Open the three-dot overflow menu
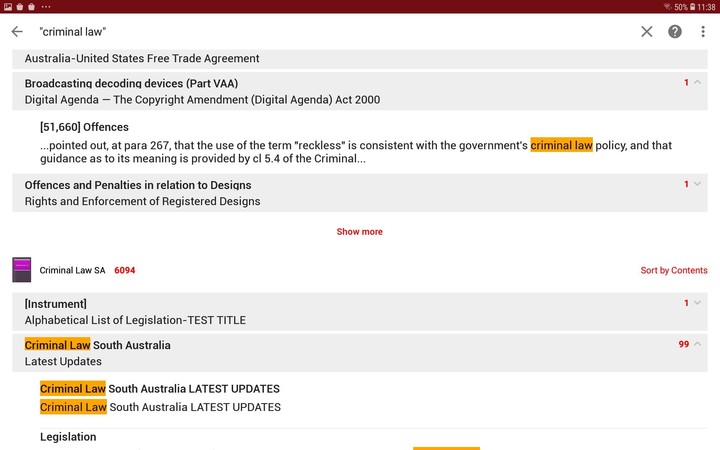 [703, 31]
